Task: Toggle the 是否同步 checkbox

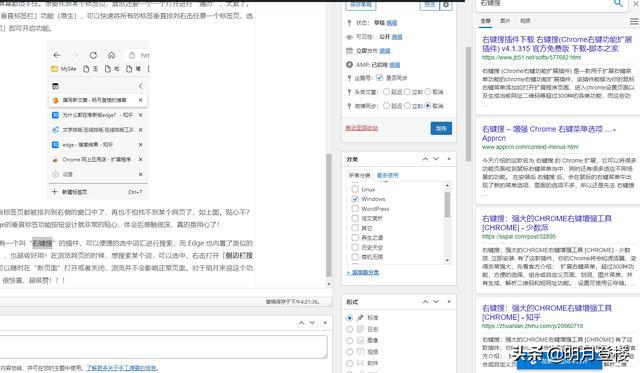Action: point(380,78)
